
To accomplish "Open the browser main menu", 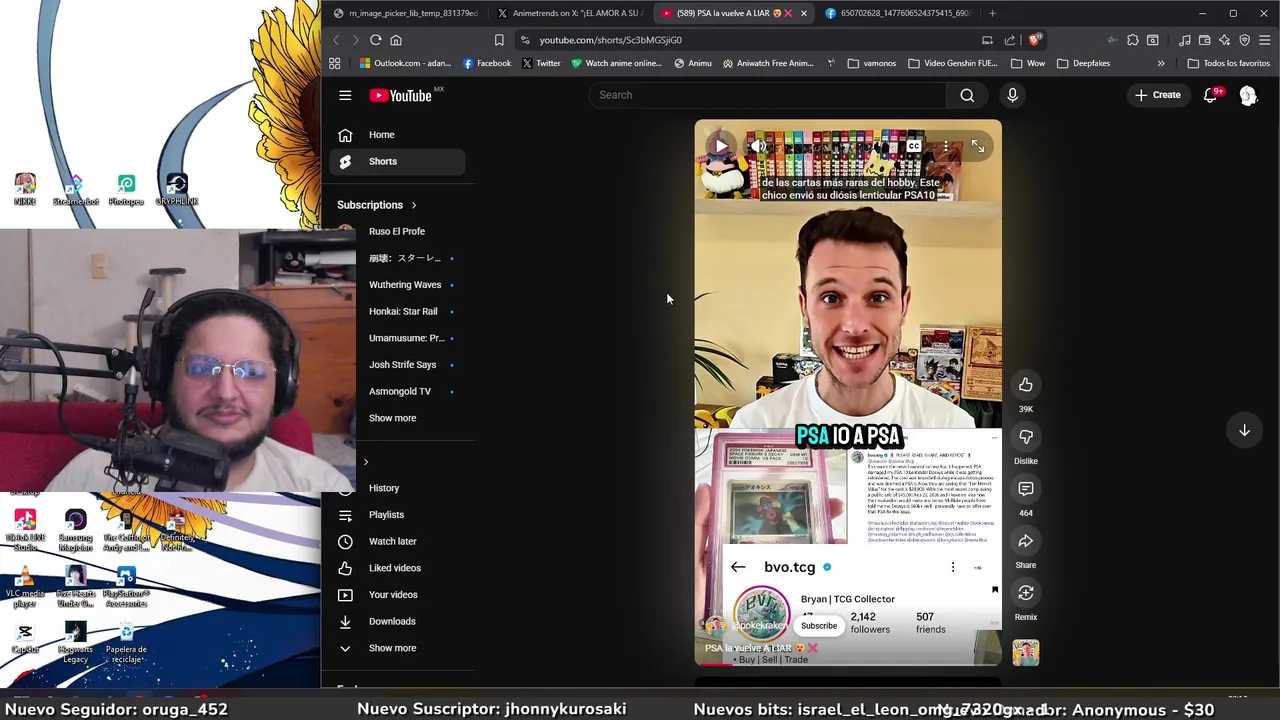I will (x=1265, y=40).
